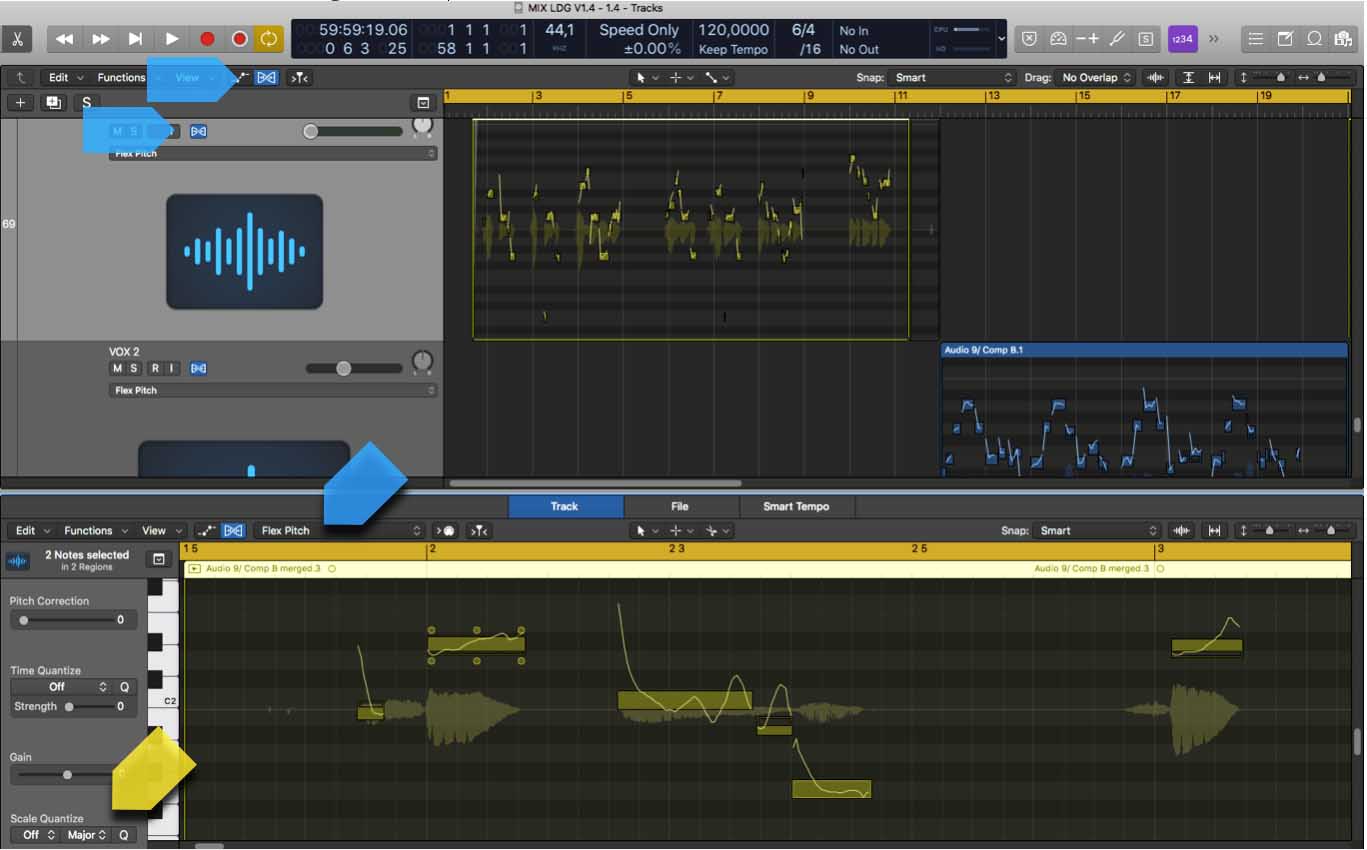The image size is (1367, 850).
Task: Mute the VOX 2 track
Action: pos(117,368)
